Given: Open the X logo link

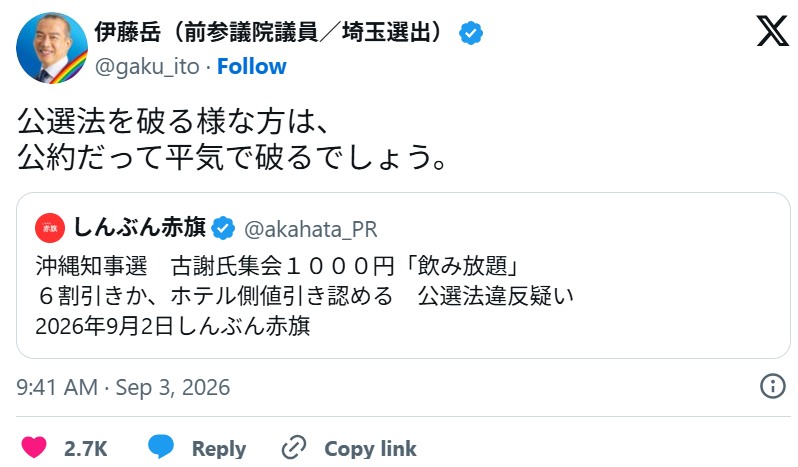Looking at the screenshot, I should (772, 32).
